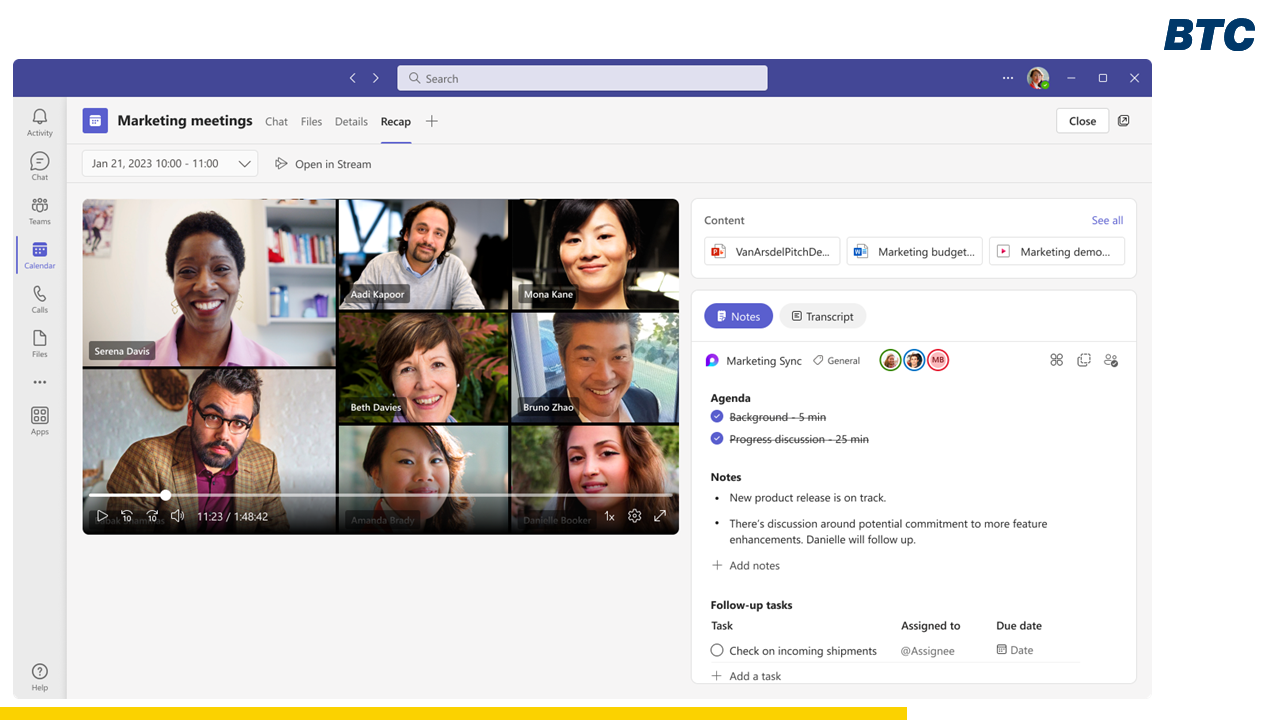Change playback speed 1x
This screenshot has width=1280, height=720.
coord(609,516)
